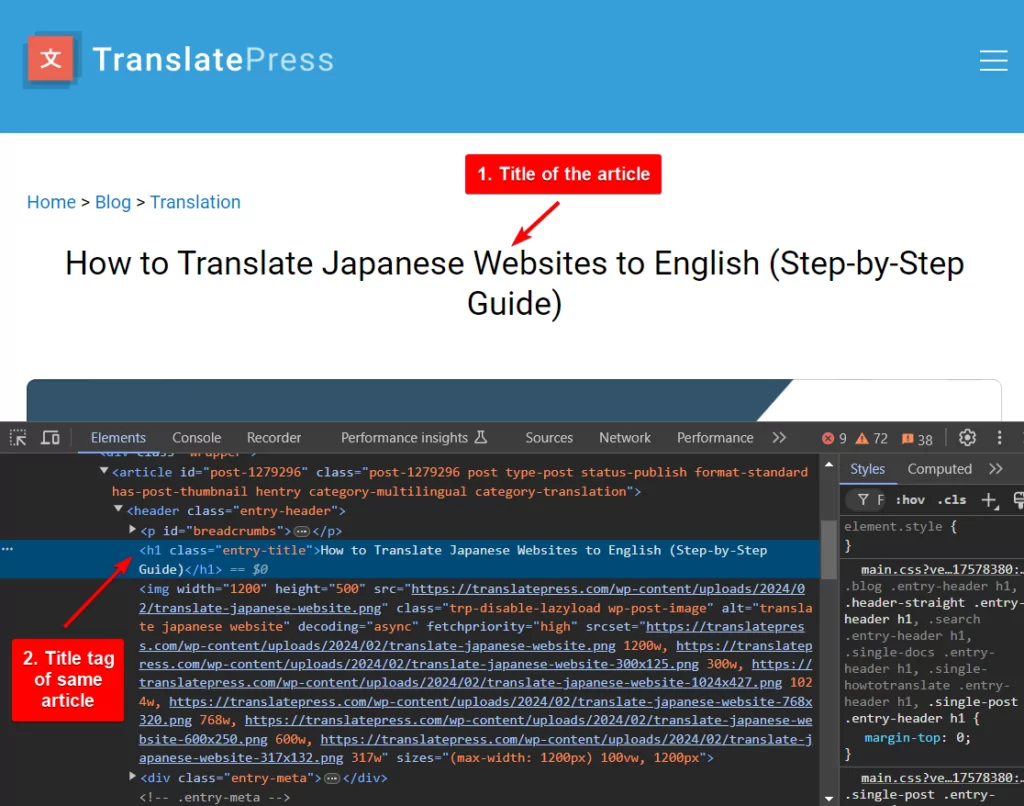This screenshot has height=806, width=1024.
Task: Click the issues count badge showing 38
Action: click(917, 439)
